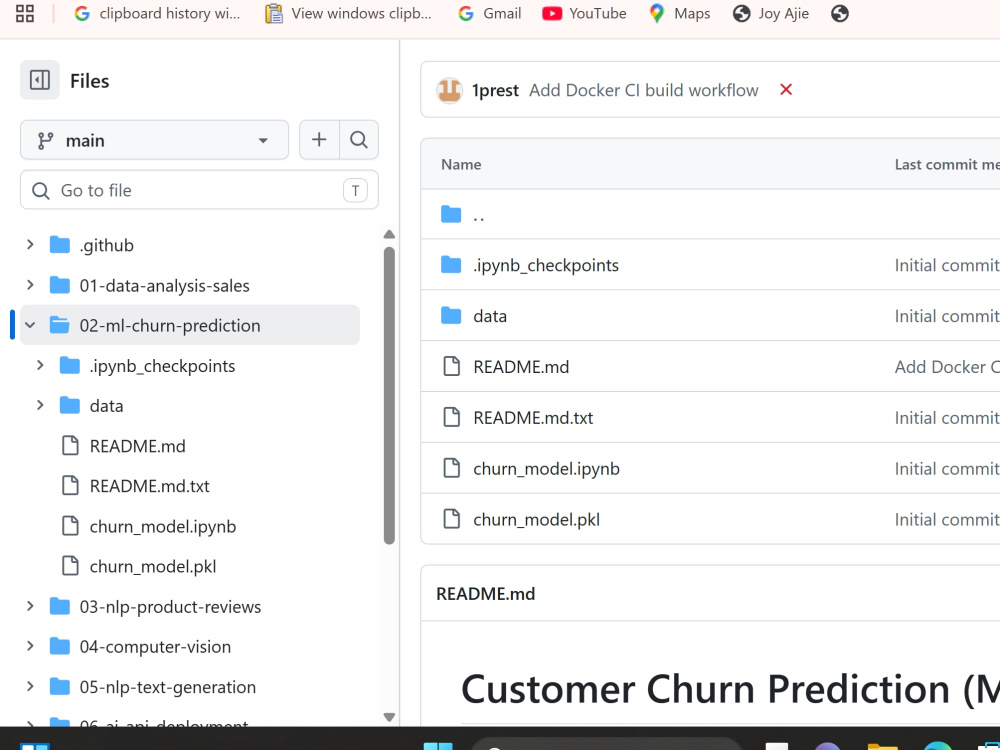The image size is (1000, 750).
Task: Collapse the Files side panel icon
Action: pos(40,80)
